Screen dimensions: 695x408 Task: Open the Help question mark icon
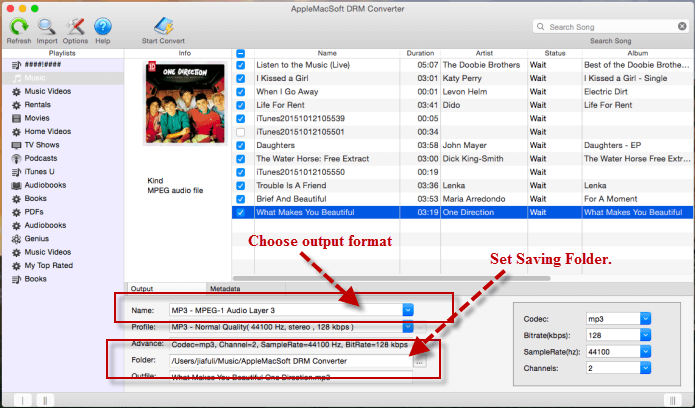pyautogui.click(x=102, y=27)
